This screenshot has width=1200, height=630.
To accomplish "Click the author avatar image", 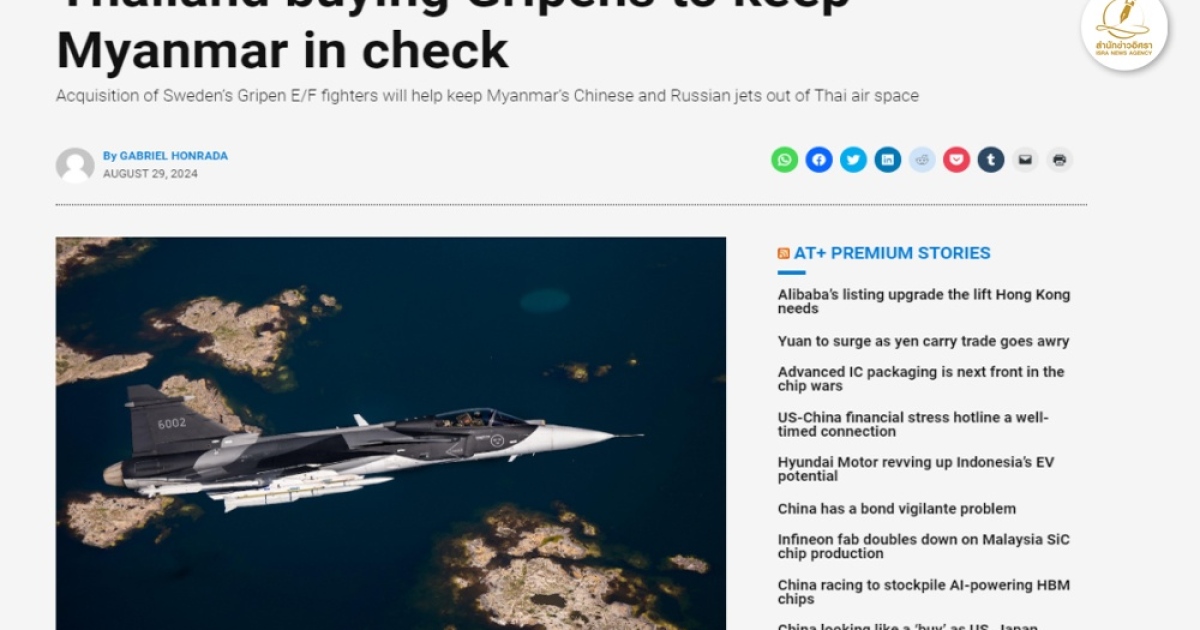I will [75, 165].
